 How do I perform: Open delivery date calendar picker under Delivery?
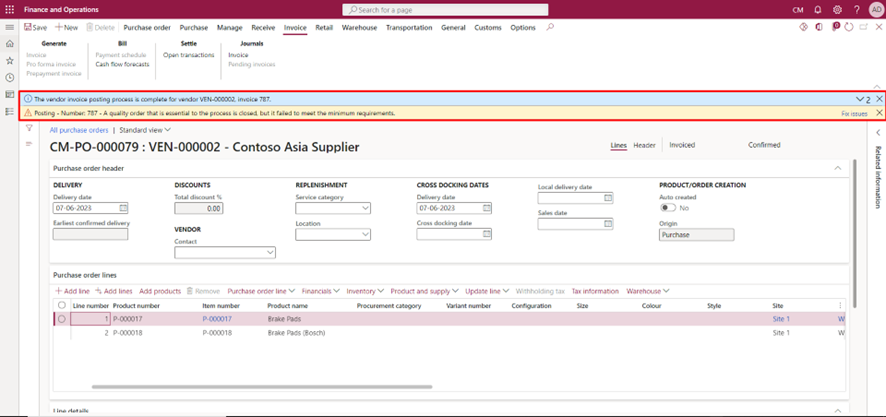point(123,208)
